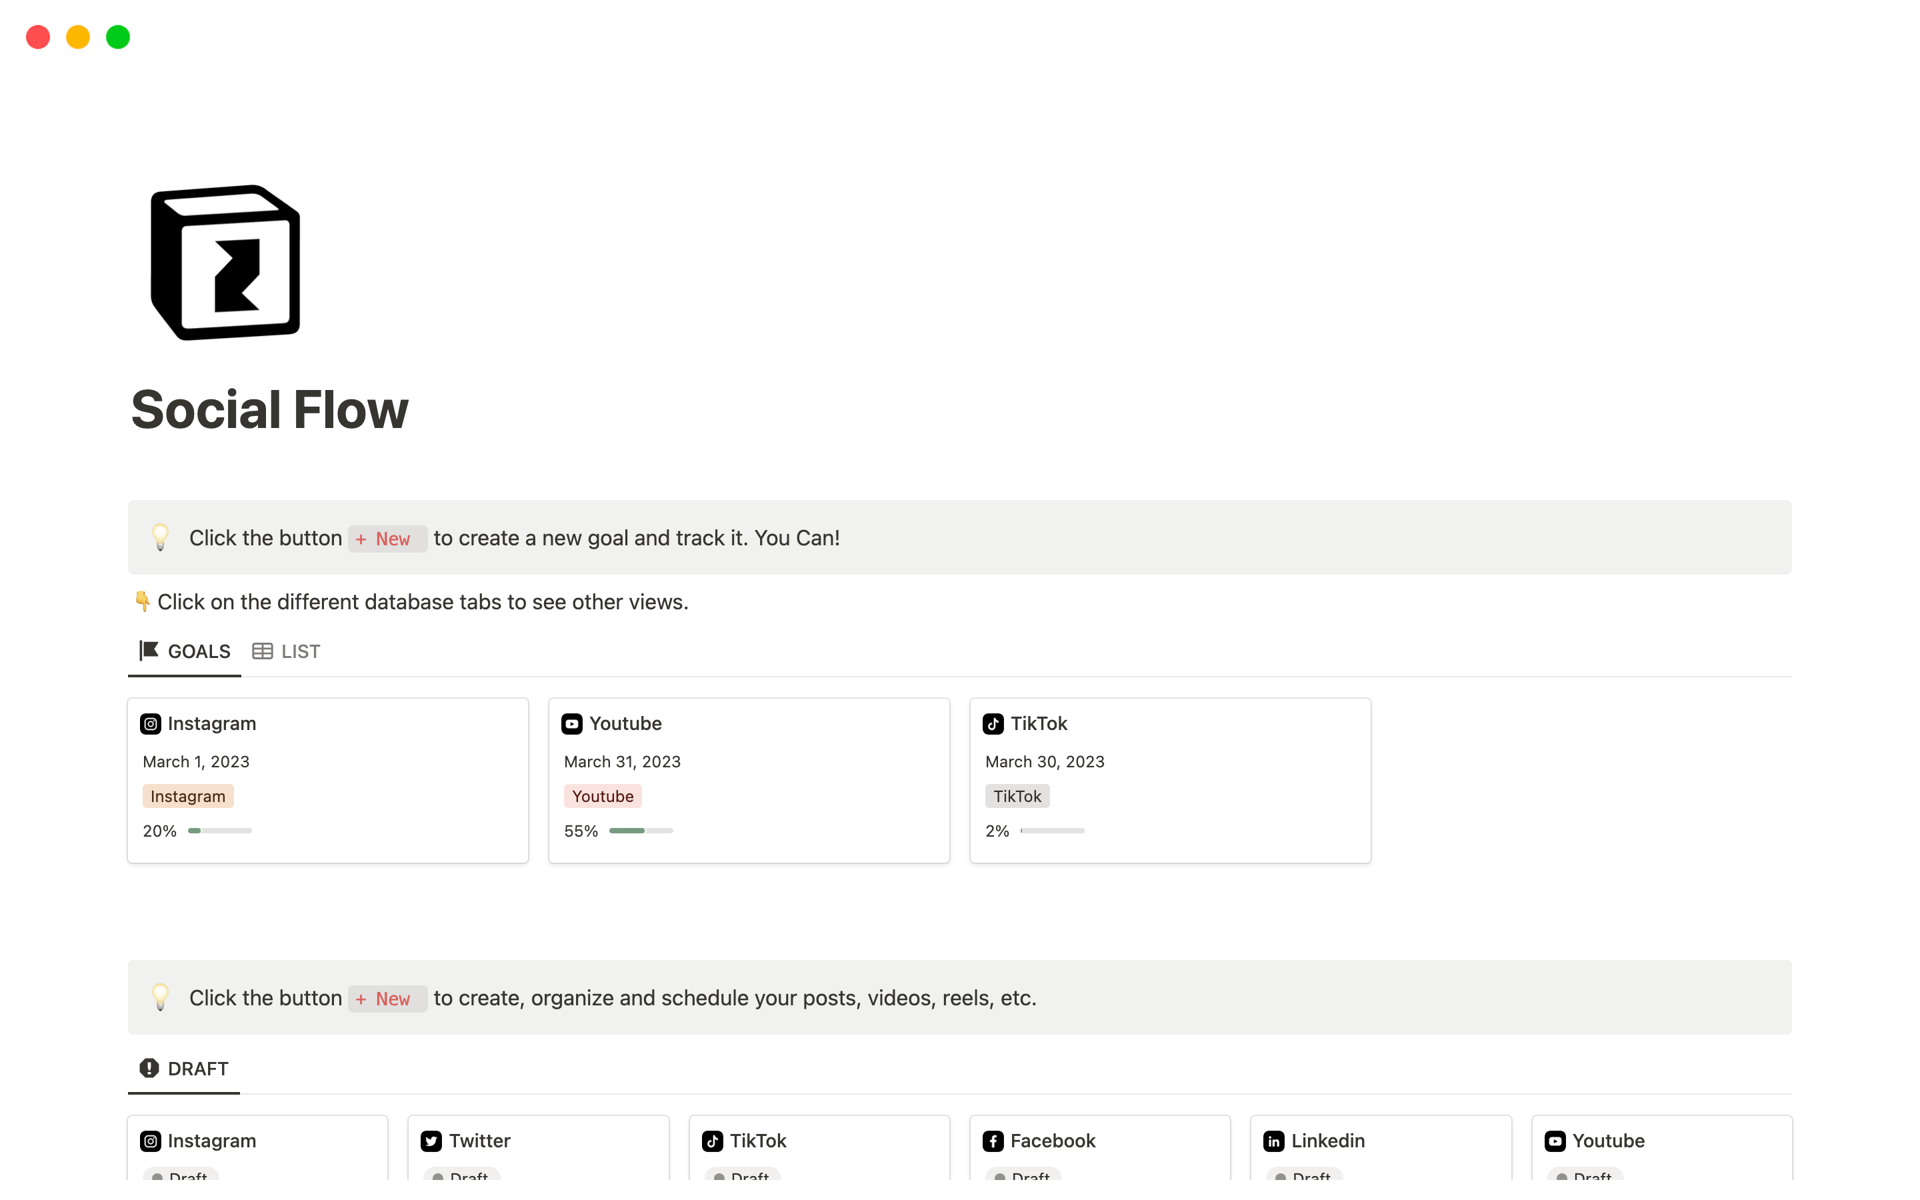Open the Twitter draft card

[x=538, y=1150]
